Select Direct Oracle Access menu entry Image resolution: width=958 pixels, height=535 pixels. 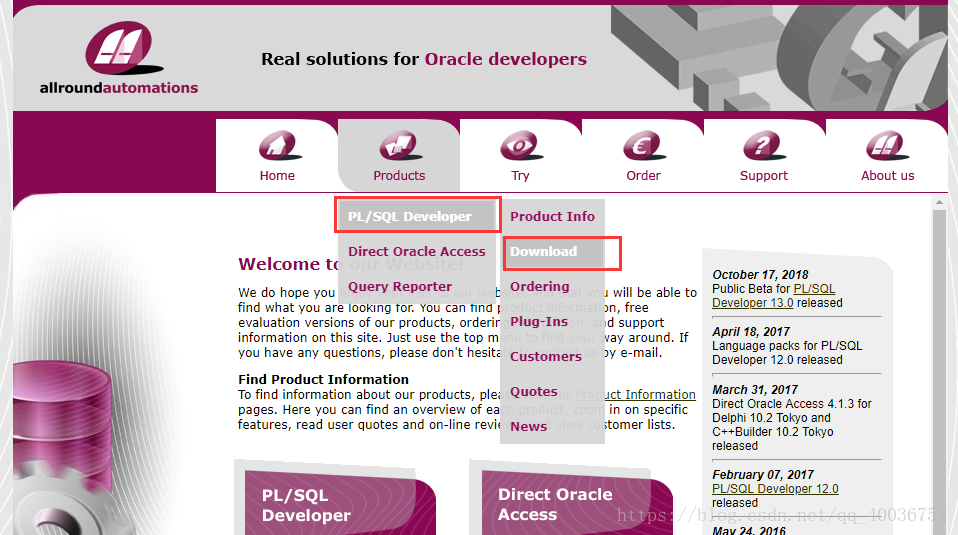(x=417, y=251)
